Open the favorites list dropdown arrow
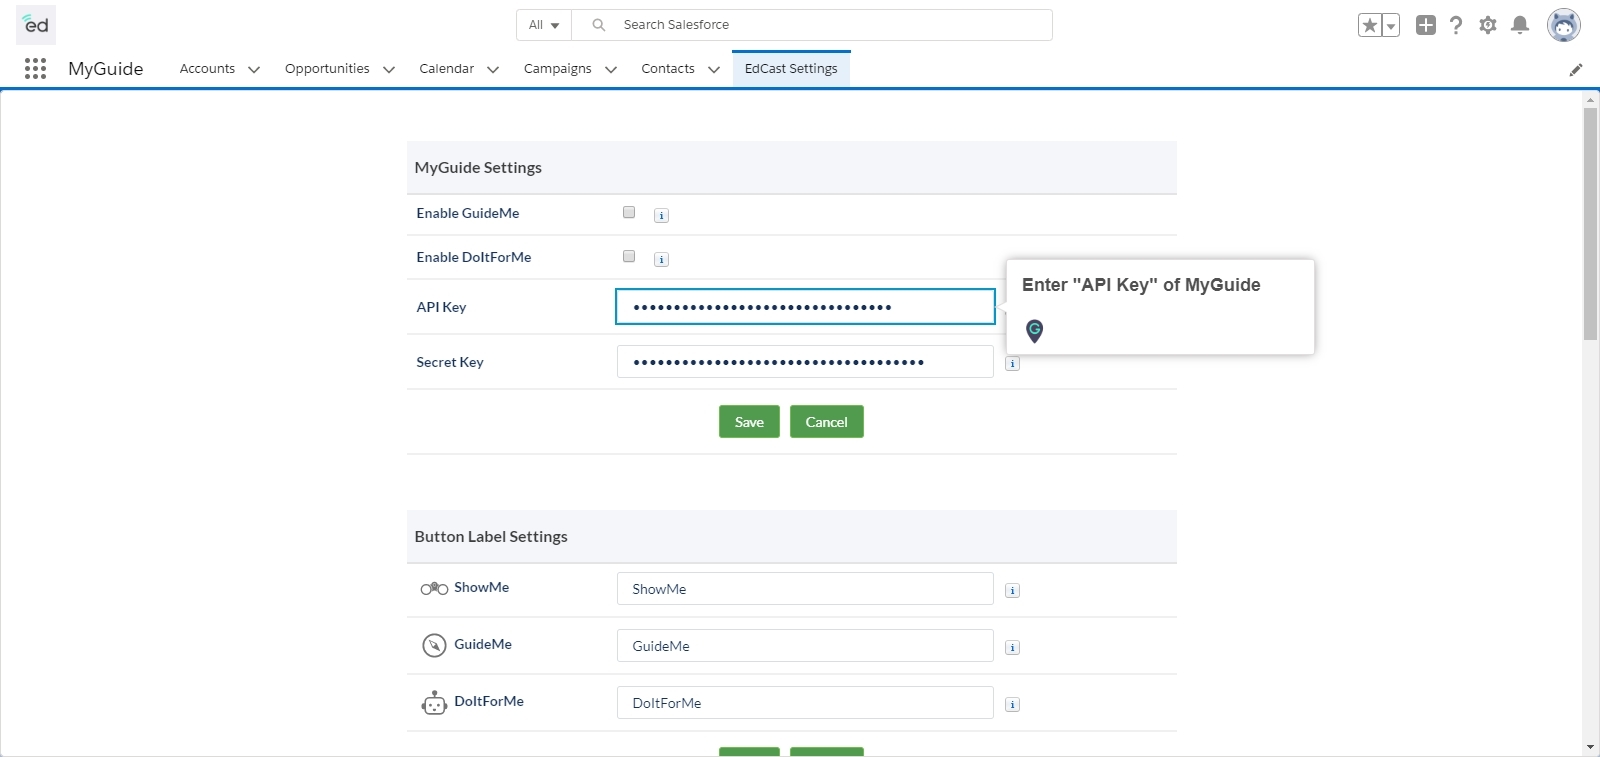The image size is (1600, 757). click(1391, 25)
